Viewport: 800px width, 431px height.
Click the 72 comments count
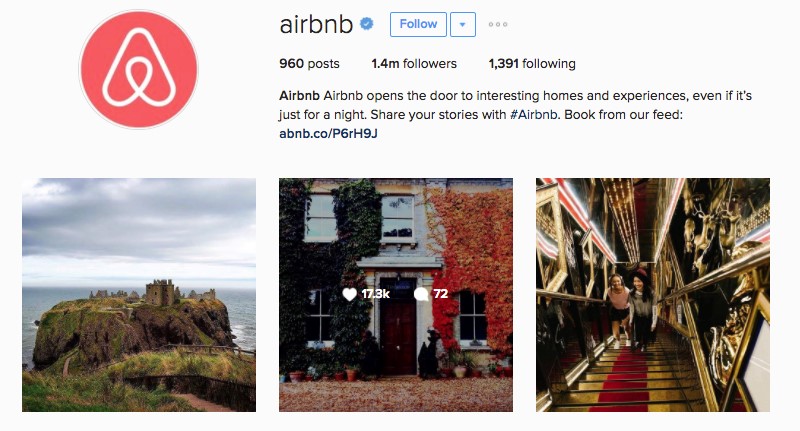(x=441, y=294)
